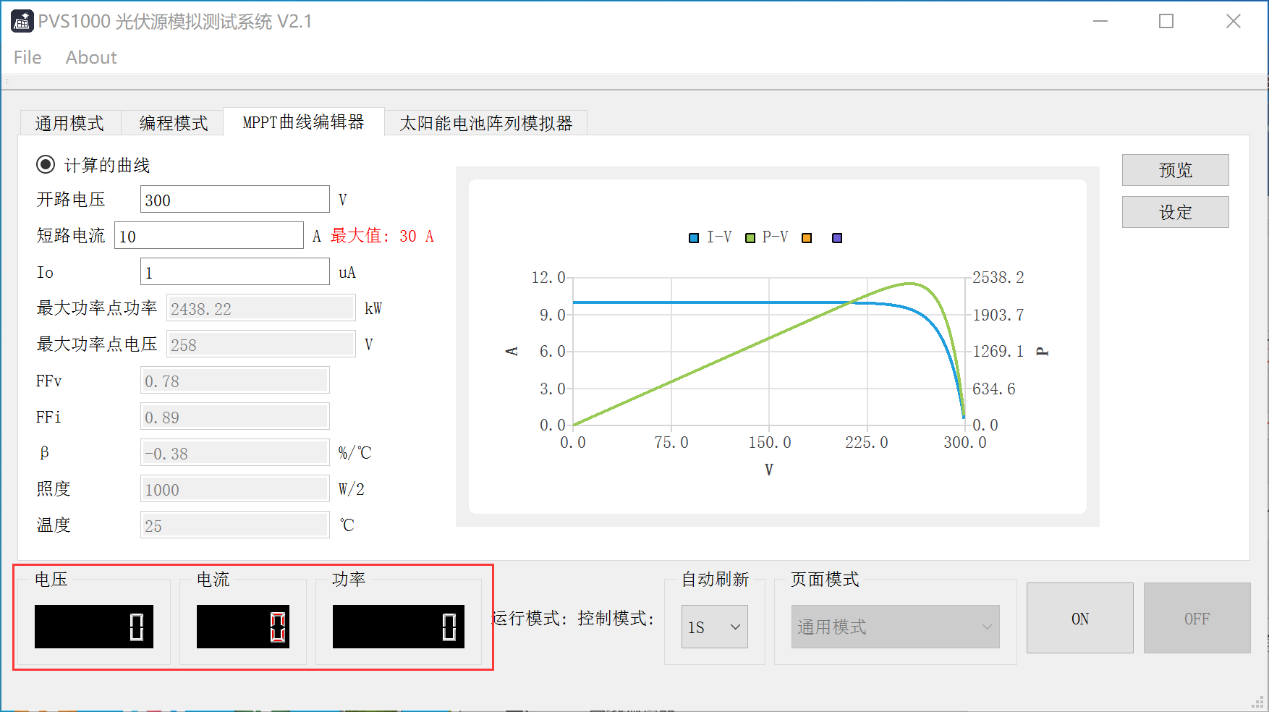Screen dimensions: 1269x712
Task: Toggle the purple legend marker
Action: pos(837,238)
